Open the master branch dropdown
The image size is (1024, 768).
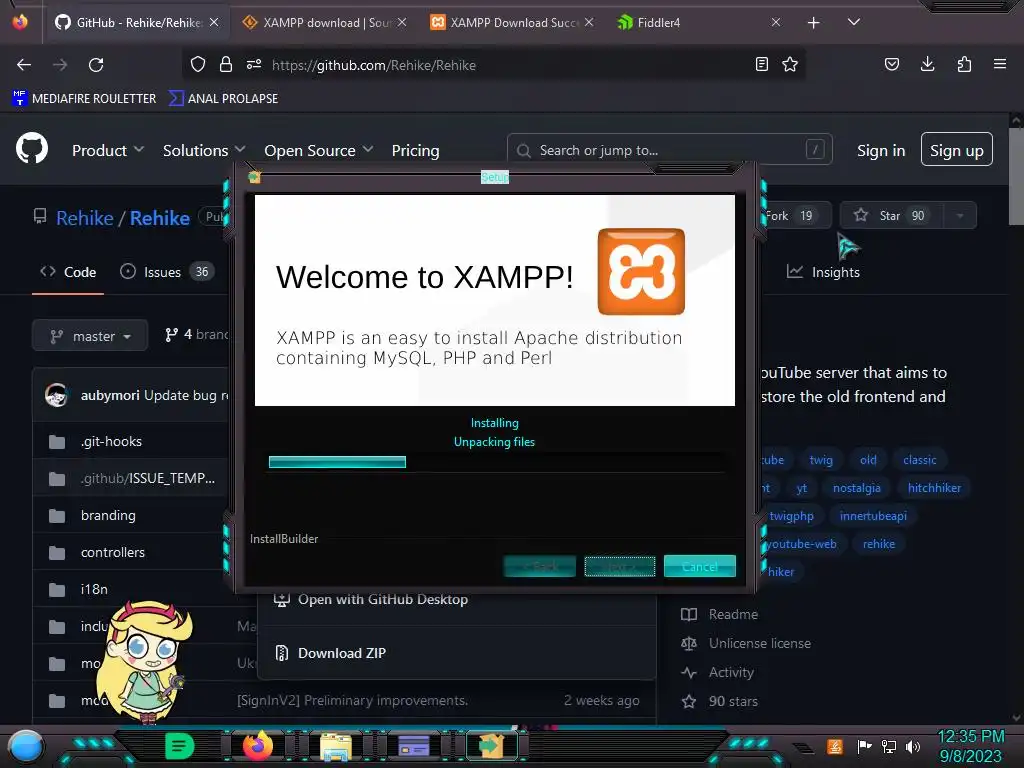pos(90,336)
